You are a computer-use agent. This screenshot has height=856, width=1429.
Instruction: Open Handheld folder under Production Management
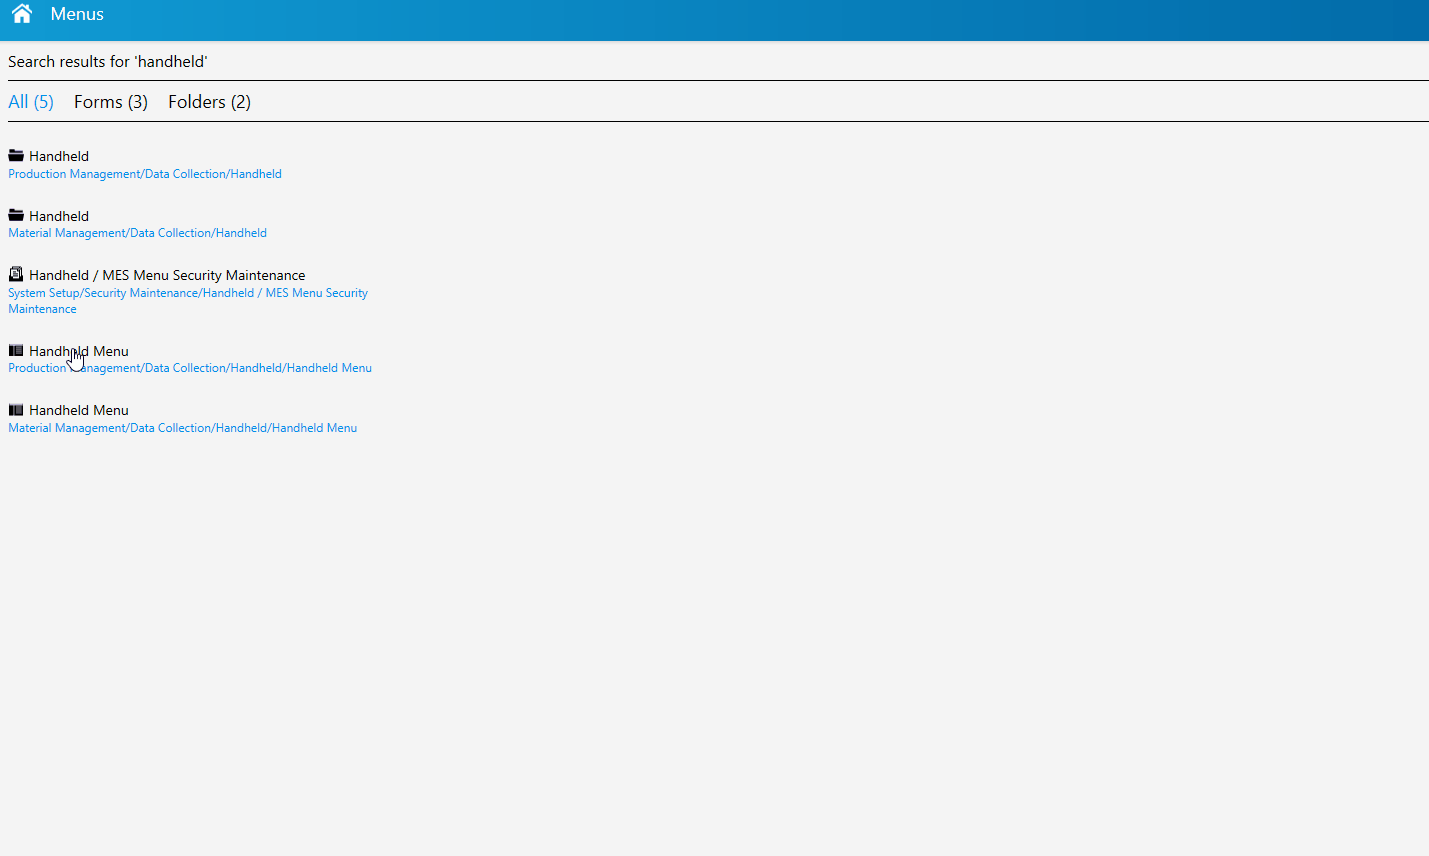pyautogui.click(x=59, y=156)
